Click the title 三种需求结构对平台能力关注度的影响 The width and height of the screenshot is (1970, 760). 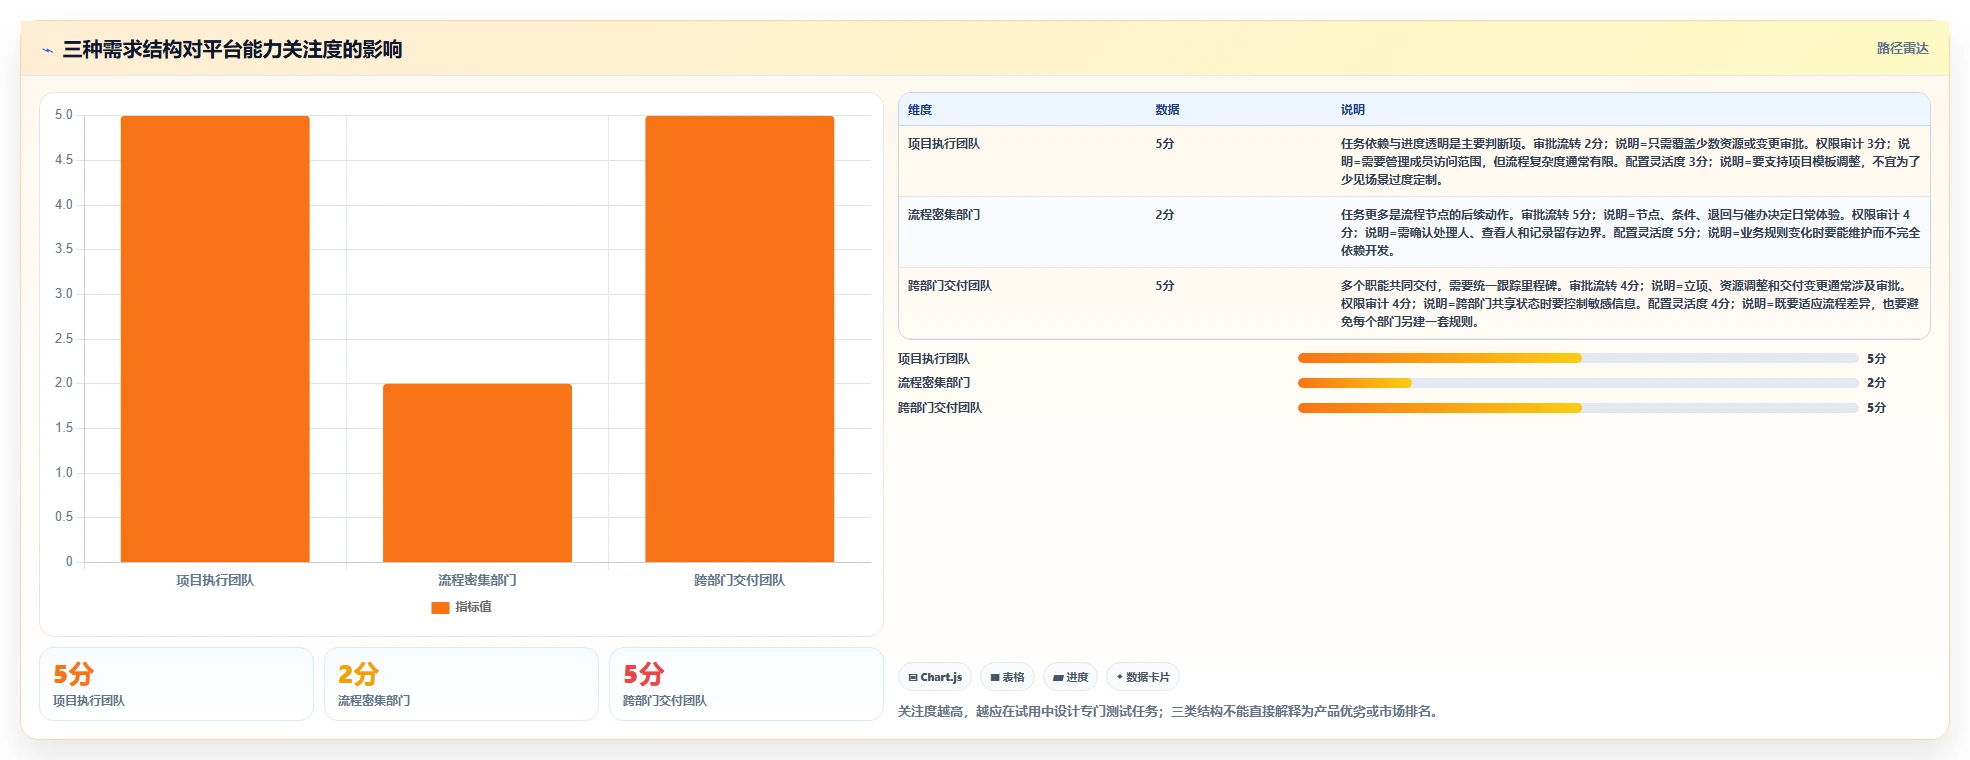(232, 49)
